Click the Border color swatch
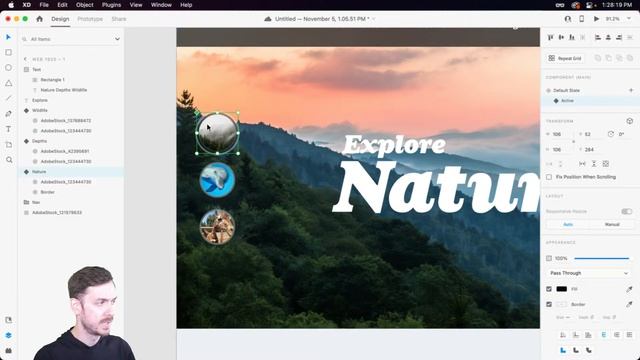The height and width of the screenshot is (360, 640). click(562, 304)
